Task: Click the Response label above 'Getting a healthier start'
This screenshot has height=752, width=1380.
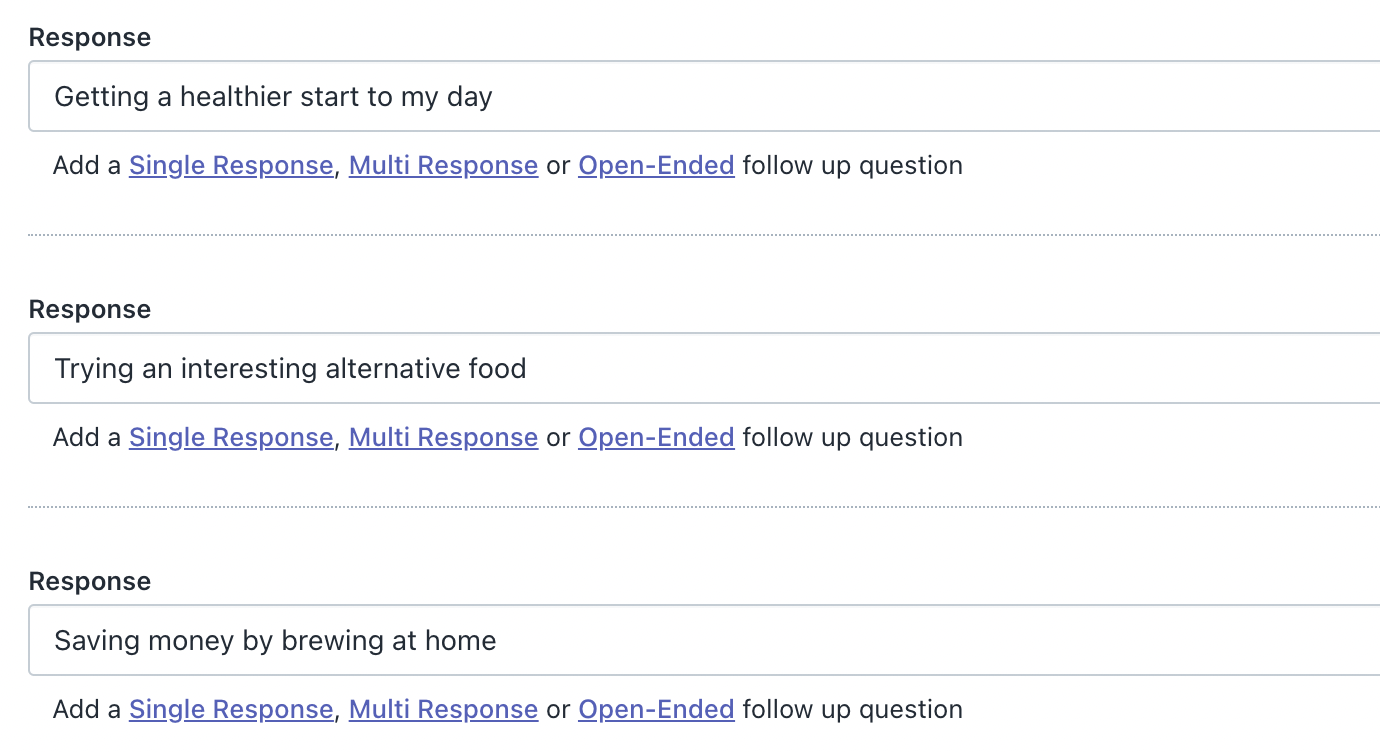Action: (90, 38)
